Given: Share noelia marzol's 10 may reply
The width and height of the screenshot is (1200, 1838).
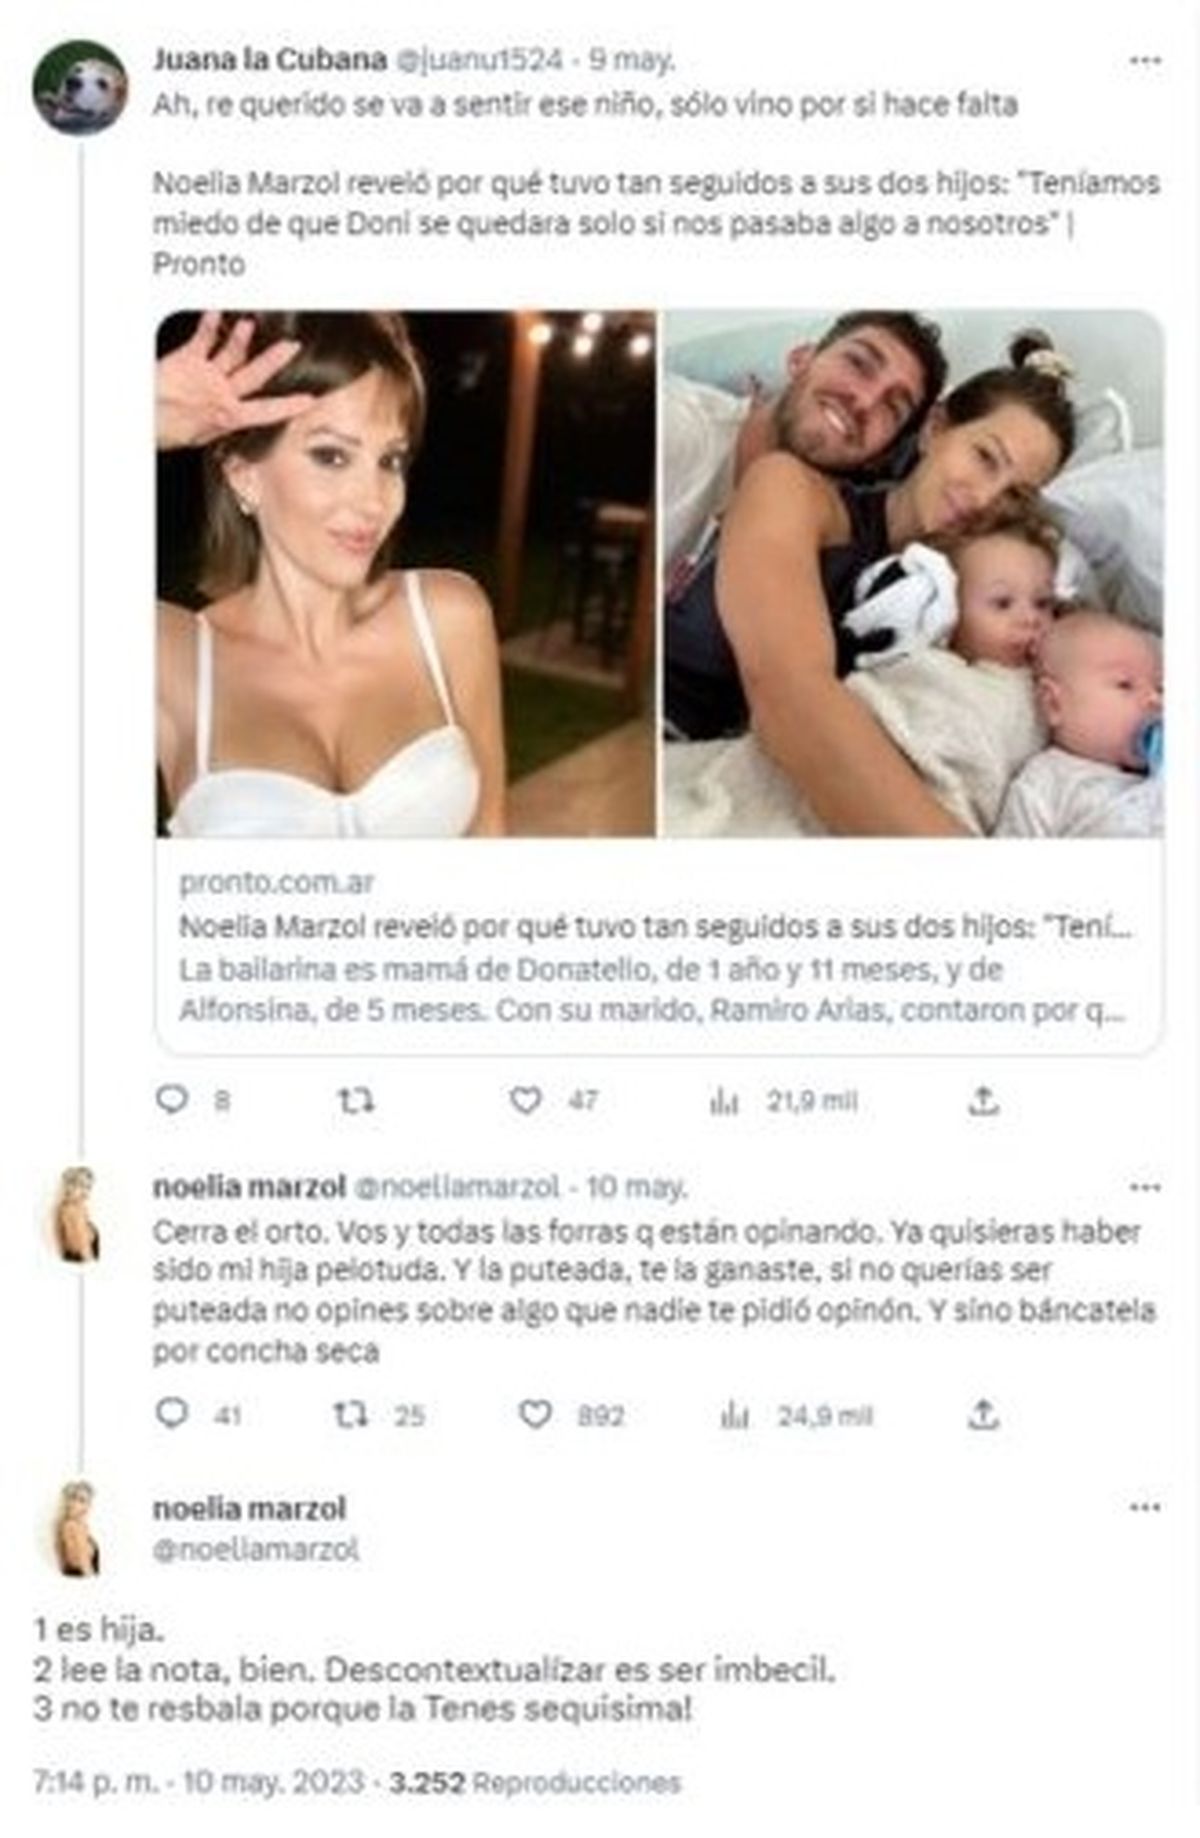Looking at the screenshot, I should pos(984,1414).
